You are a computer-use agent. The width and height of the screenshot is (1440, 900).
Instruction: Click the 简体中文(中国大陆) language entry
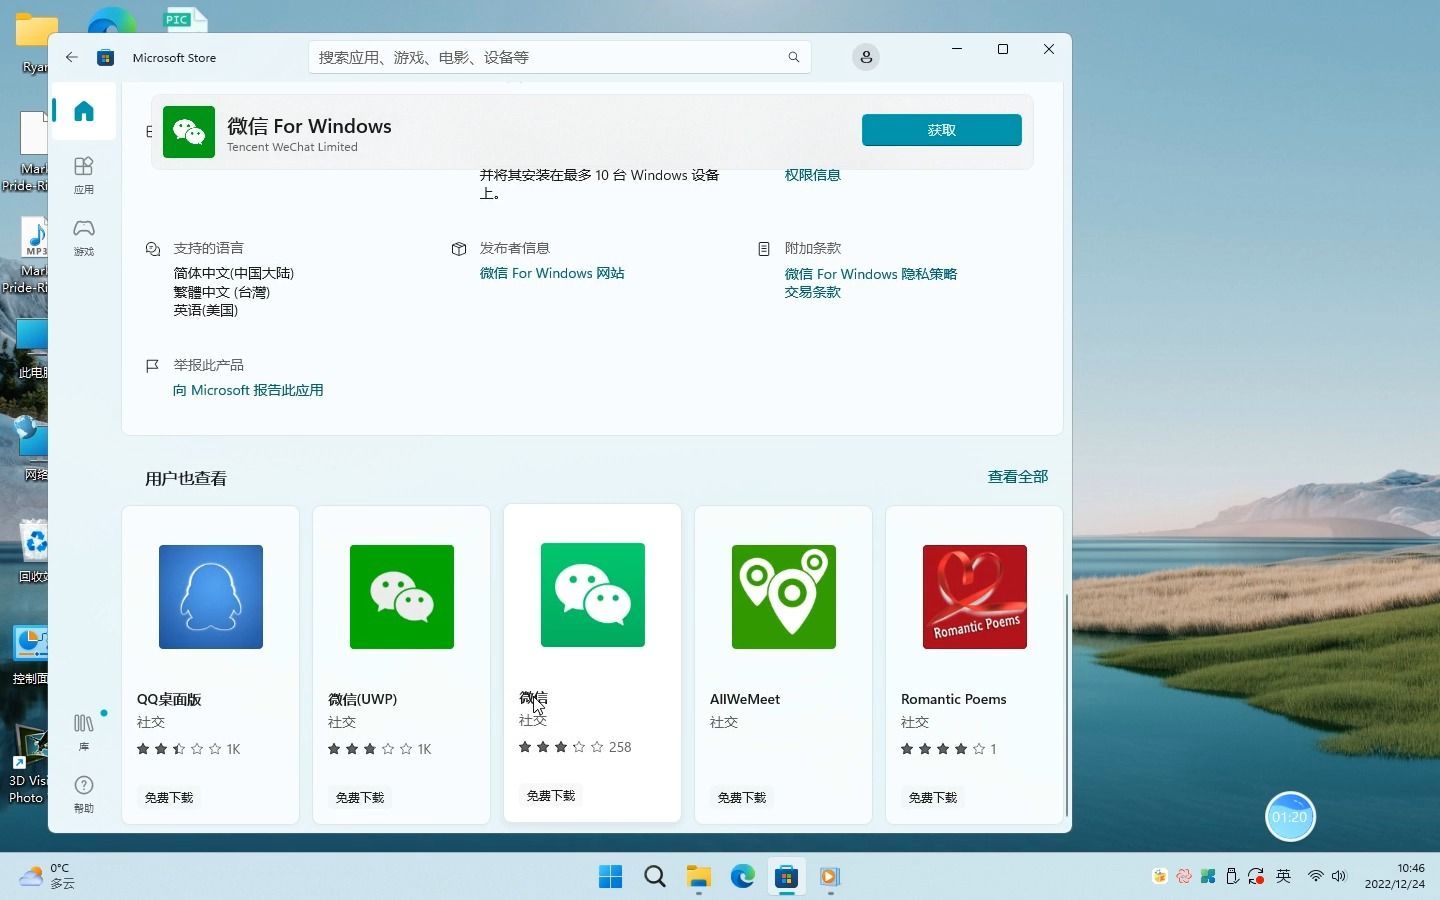tap(234, 273)
